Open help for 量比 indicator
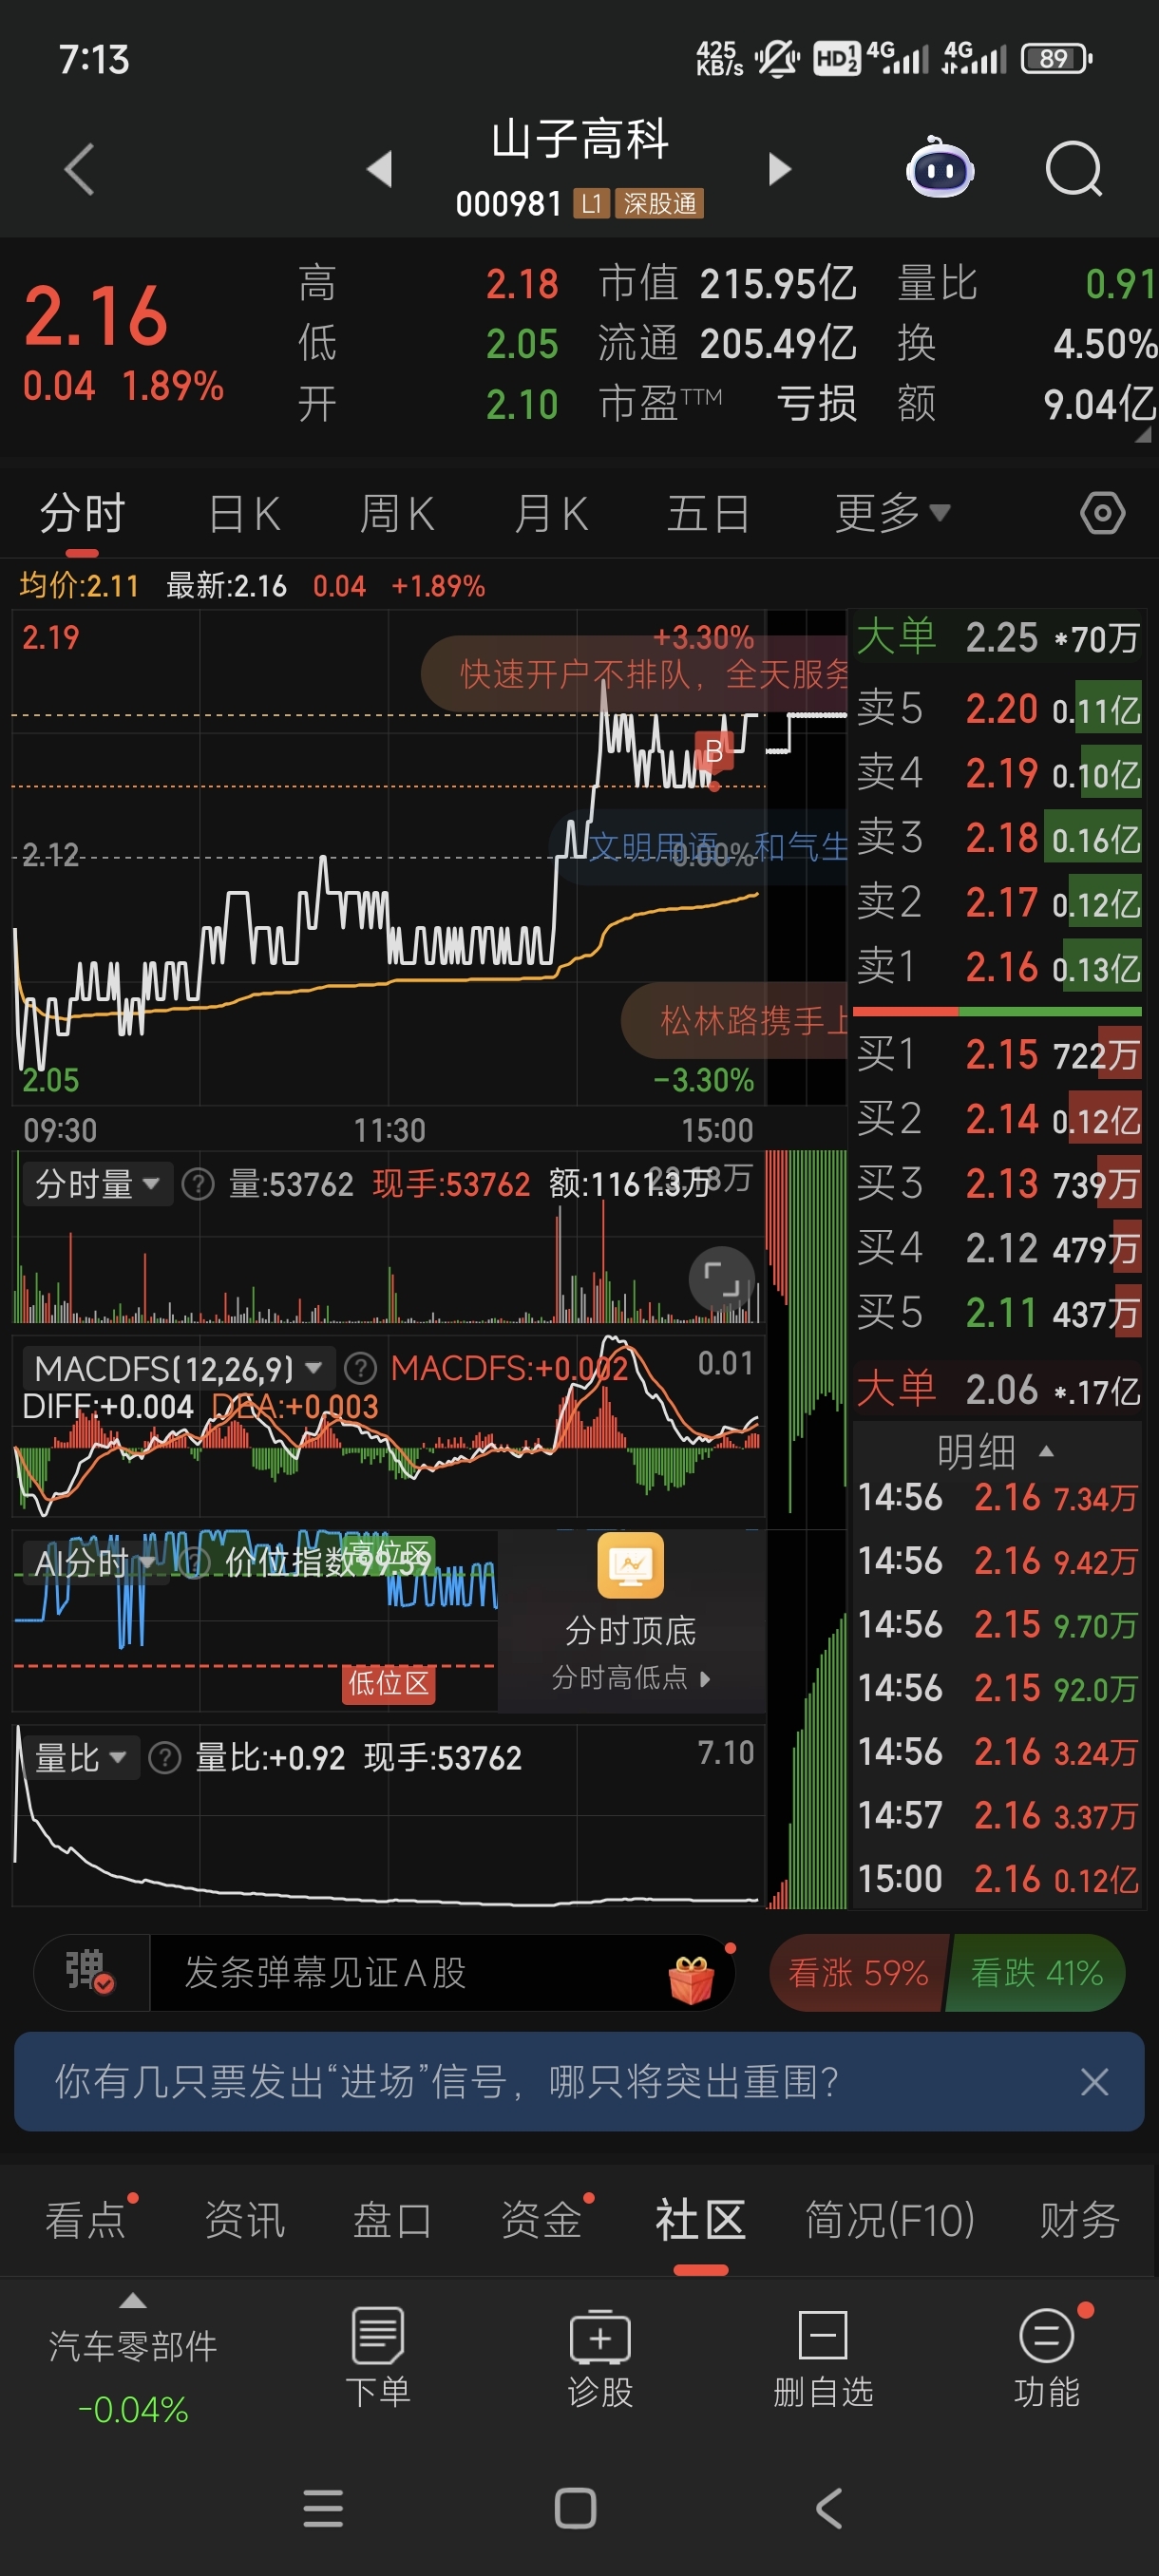 (x=164, y=1757)
